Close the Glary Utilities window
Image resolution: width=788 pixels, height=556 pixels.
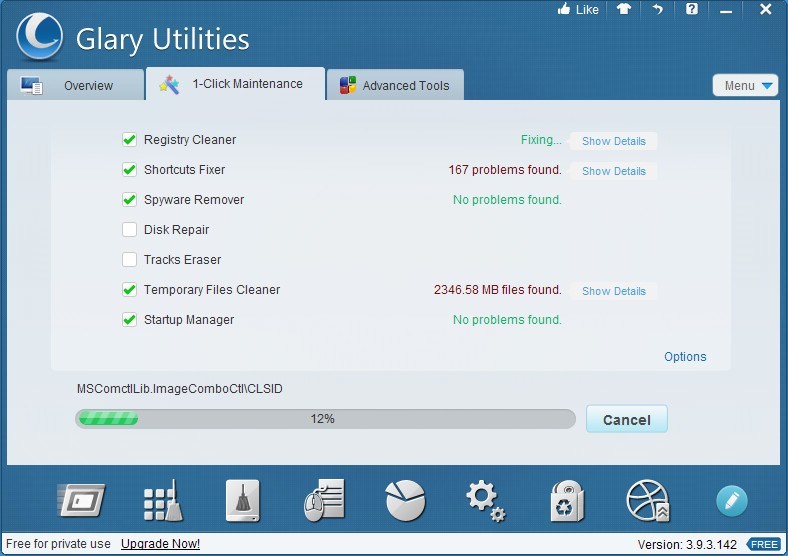pos(765,9)
